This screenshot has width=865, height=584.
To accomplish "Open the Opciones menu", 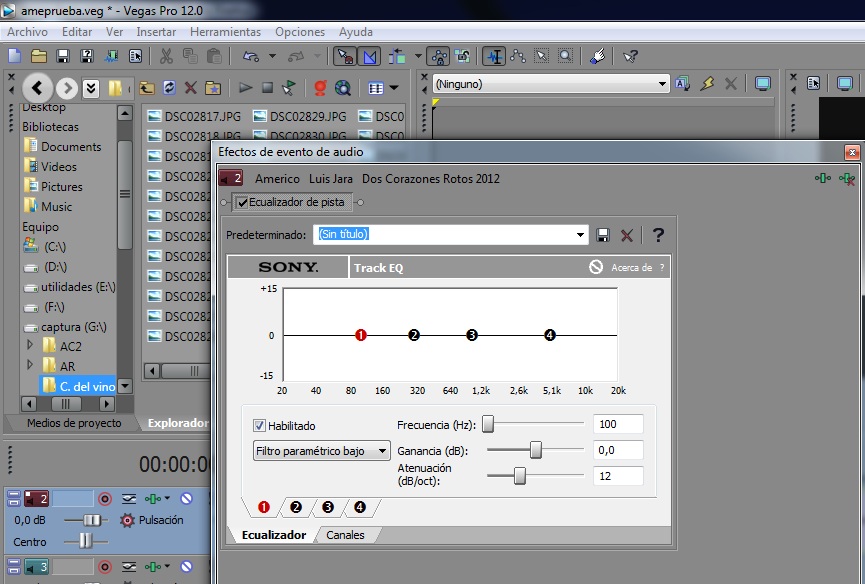I will coord(300,32).
